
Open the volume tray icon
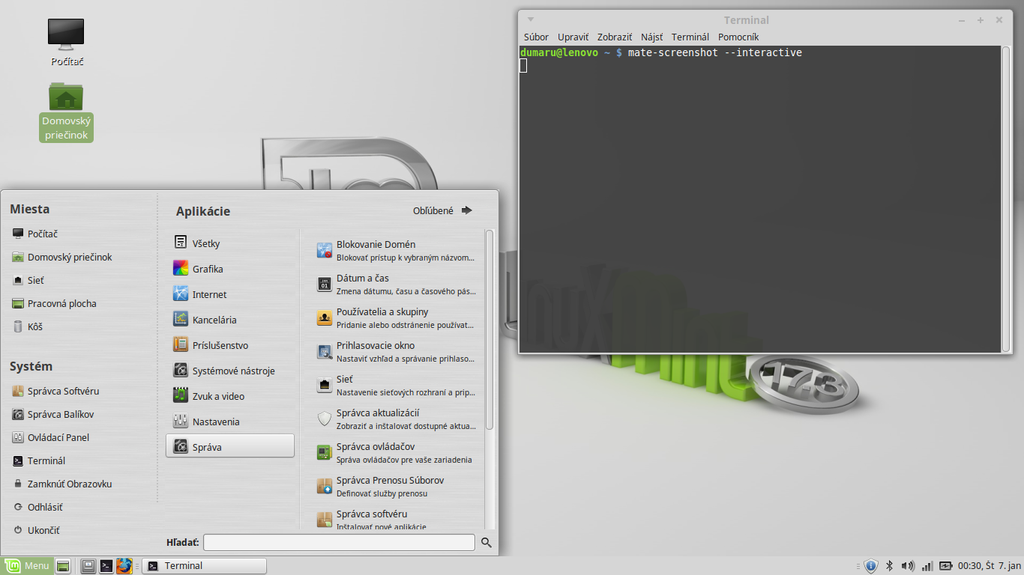click(908, 566)
